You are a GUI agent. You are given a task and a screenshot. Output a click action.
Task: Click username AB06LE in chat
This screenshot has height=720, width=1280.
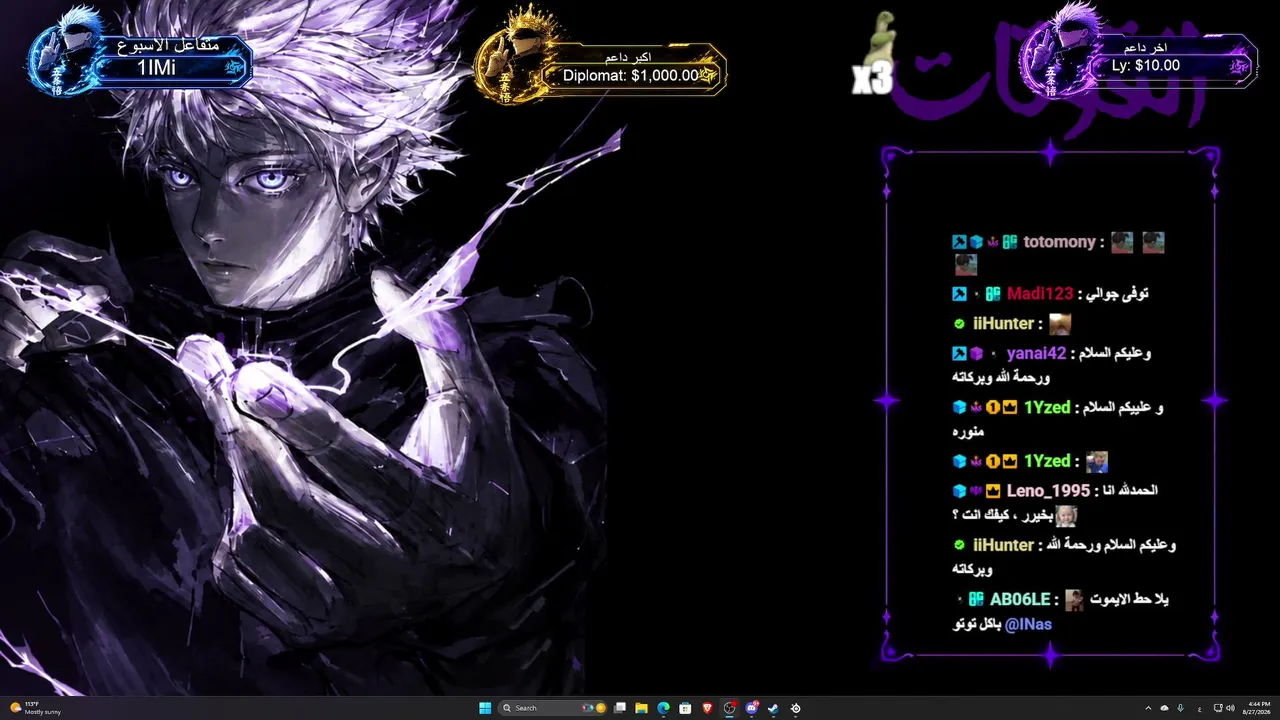click(x=1020, y=599)
